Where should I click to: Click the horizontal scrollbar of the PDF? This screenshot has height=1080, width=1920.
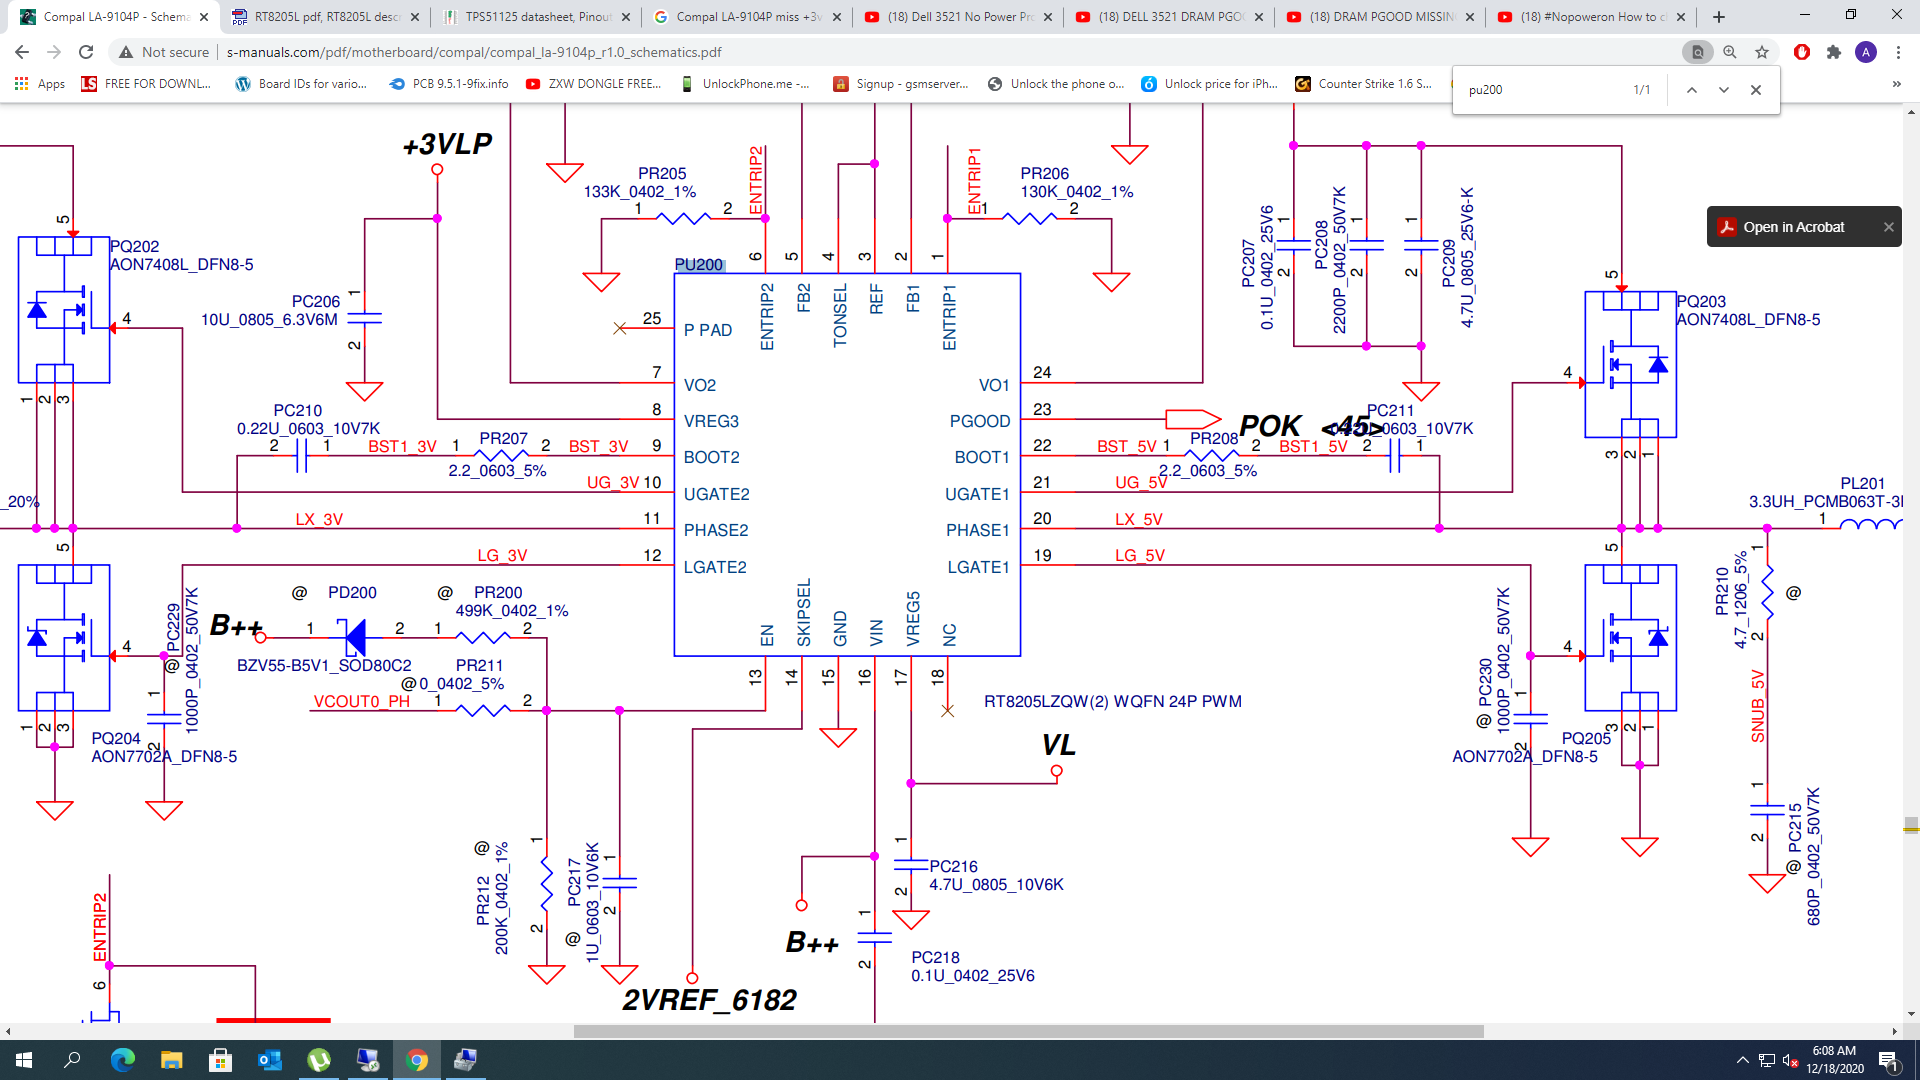[1028, 1031]
